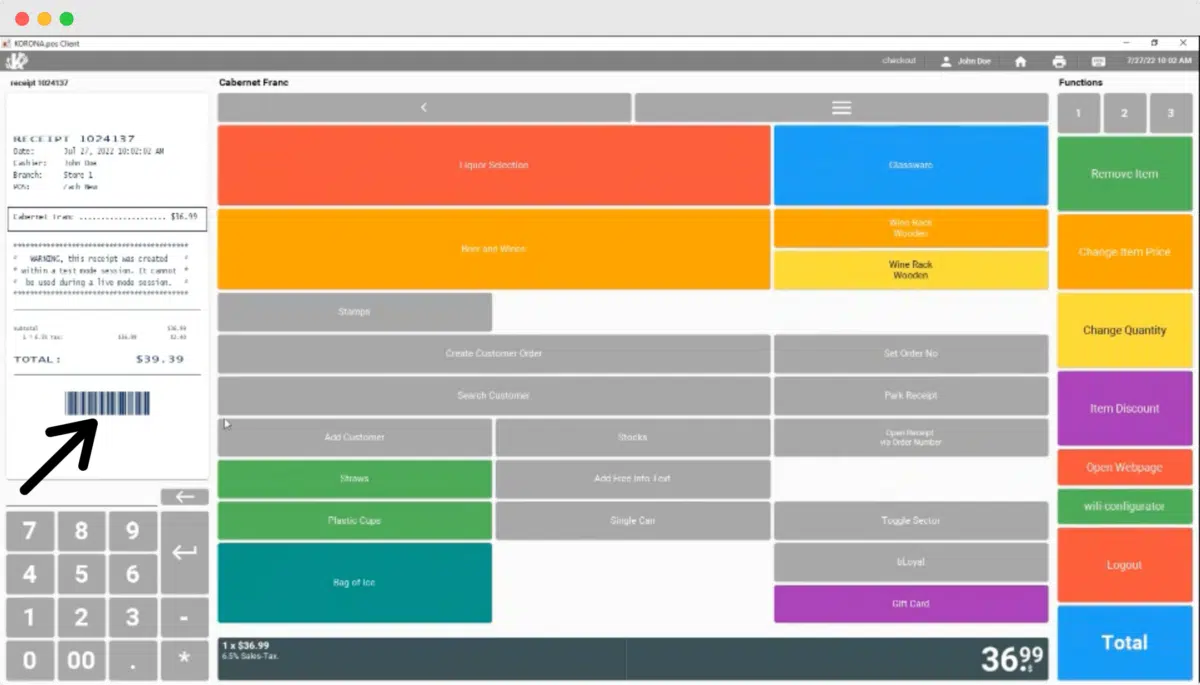
Task: Click Open Receipt via Order Number
Action: tap(911, 437)
